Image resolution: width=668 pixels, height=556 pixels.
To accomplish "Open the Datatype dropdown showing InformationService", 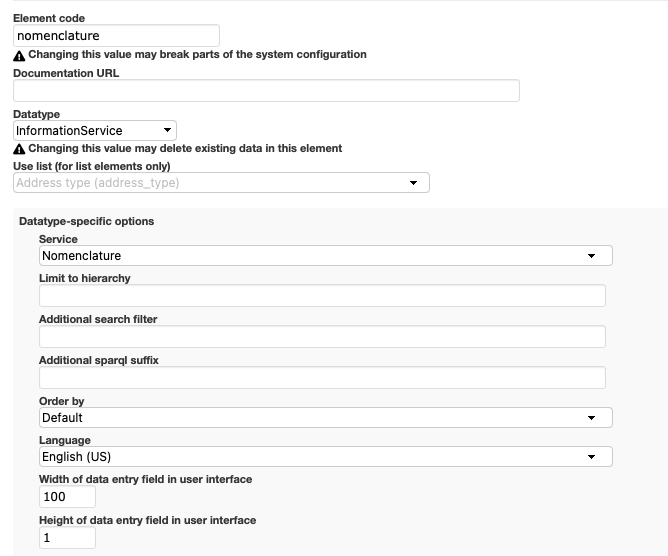I will point(95,130).
